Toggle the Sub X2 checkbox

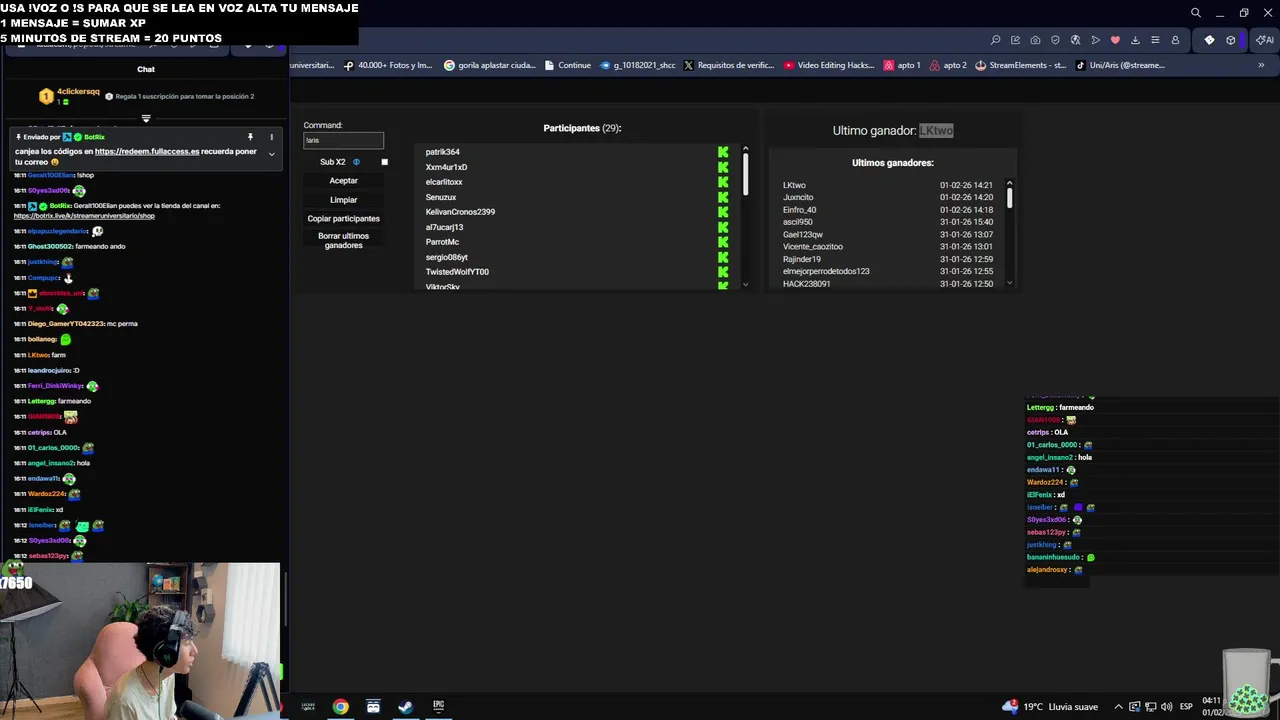coord(384,162)
